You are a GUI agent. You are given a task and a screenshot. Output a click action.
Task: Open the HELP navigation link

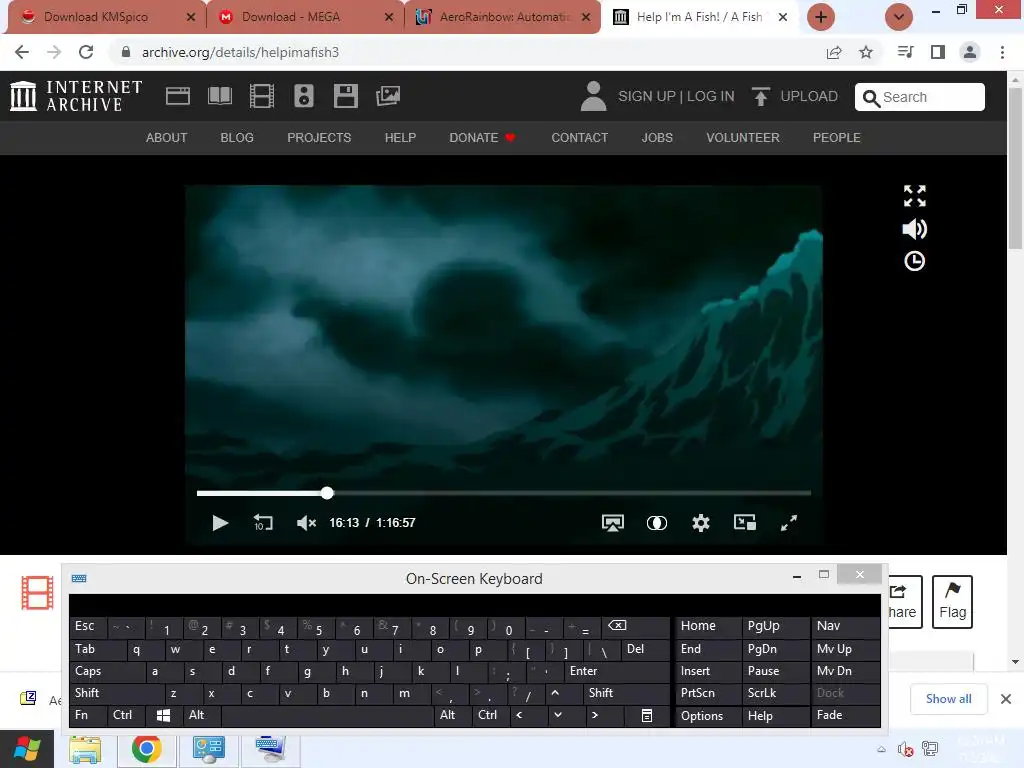(x=400, y=138)
